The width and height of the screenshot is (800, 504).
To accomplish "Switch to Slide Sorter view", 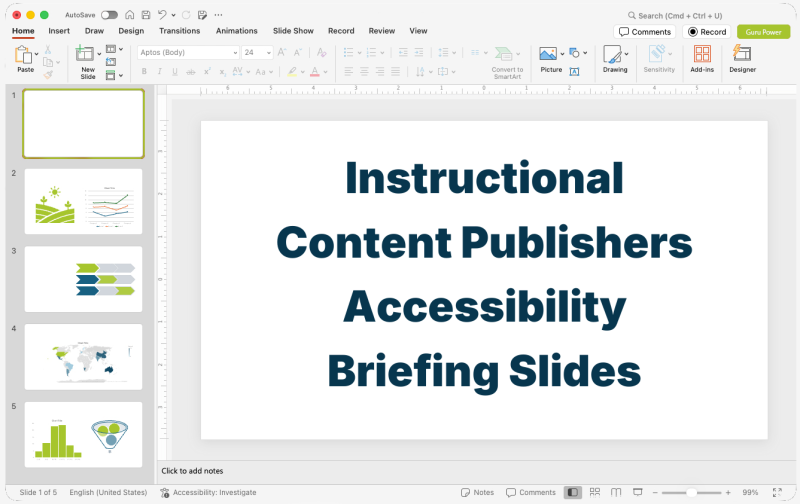I will 594,492.
